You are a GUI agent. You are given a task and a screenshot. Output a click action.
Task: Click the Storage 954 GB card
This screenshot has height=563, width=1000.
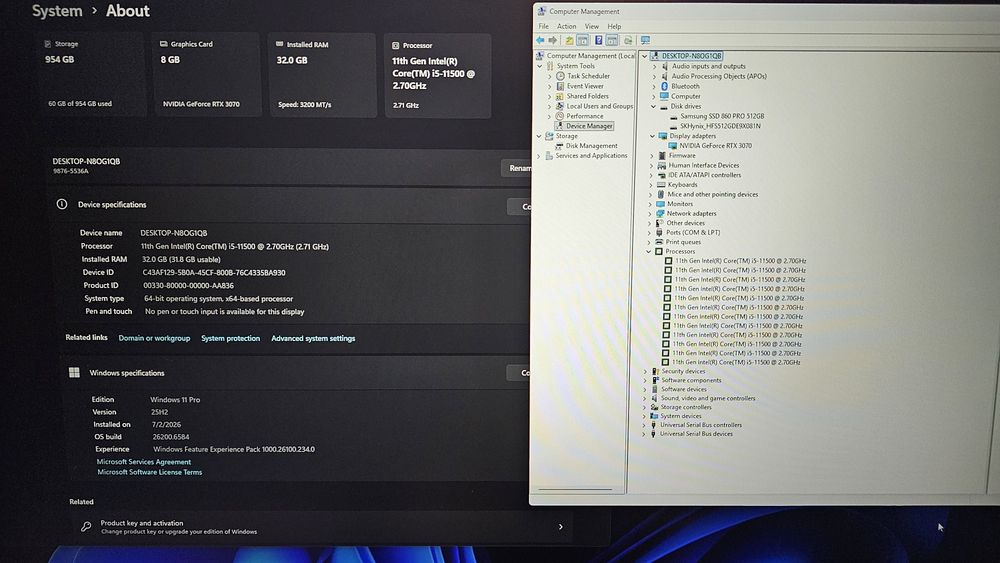click(x=92, y=75)
